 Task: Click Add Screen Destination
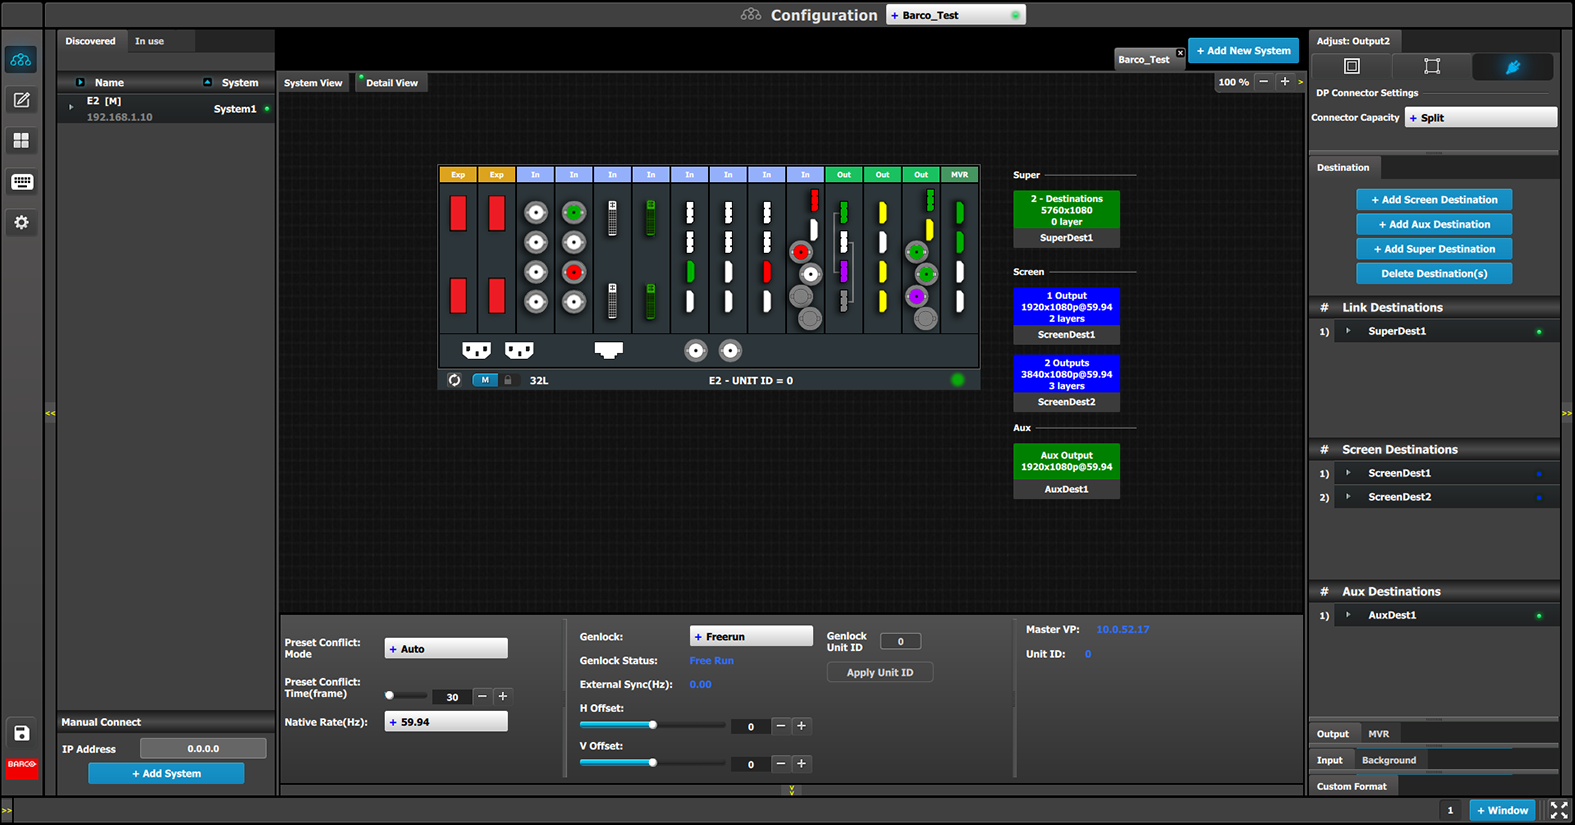coord(1434,200)
